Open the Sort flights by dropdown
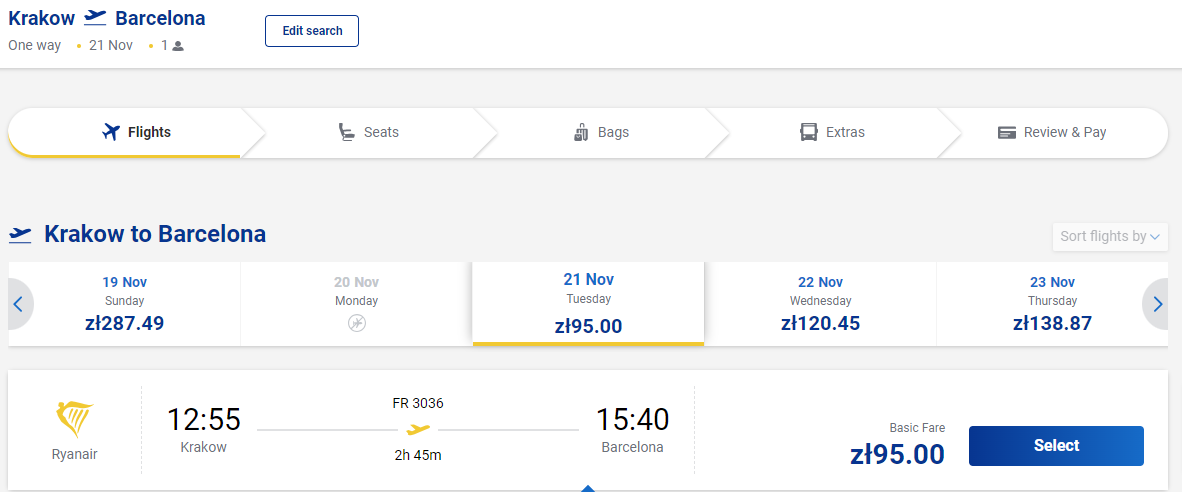This screenshot has height=492, width=1182. (x=1110, y=237)
